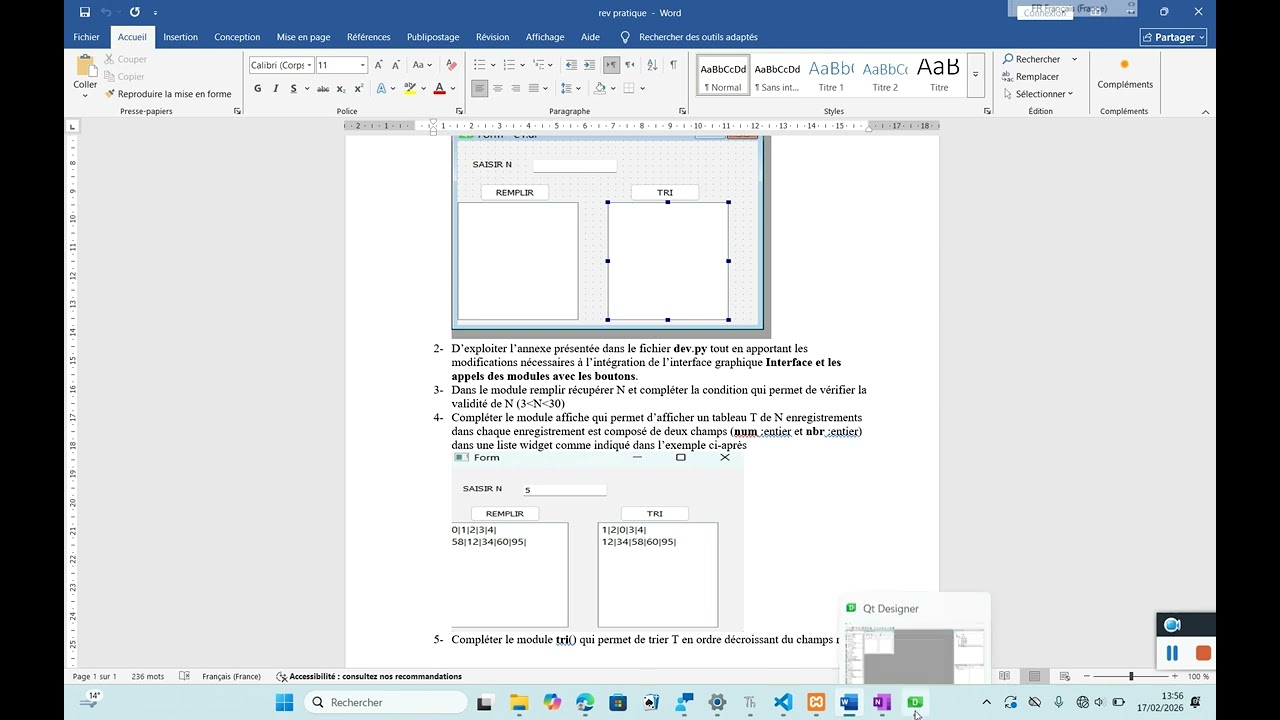Apply red font color
The image size is (1280, 720).
coord(439,88)
